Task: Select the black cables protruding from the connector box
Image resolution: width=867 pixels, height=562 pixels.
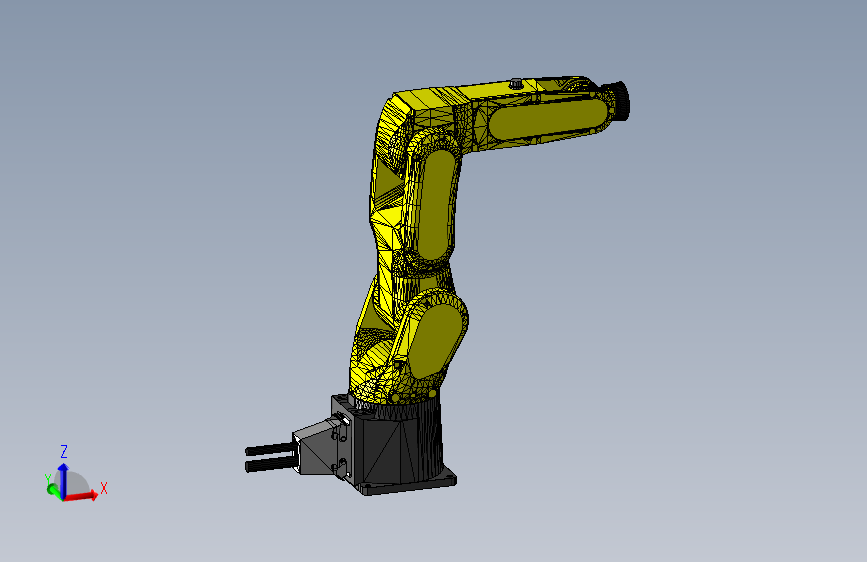Action: click(269, 457)
